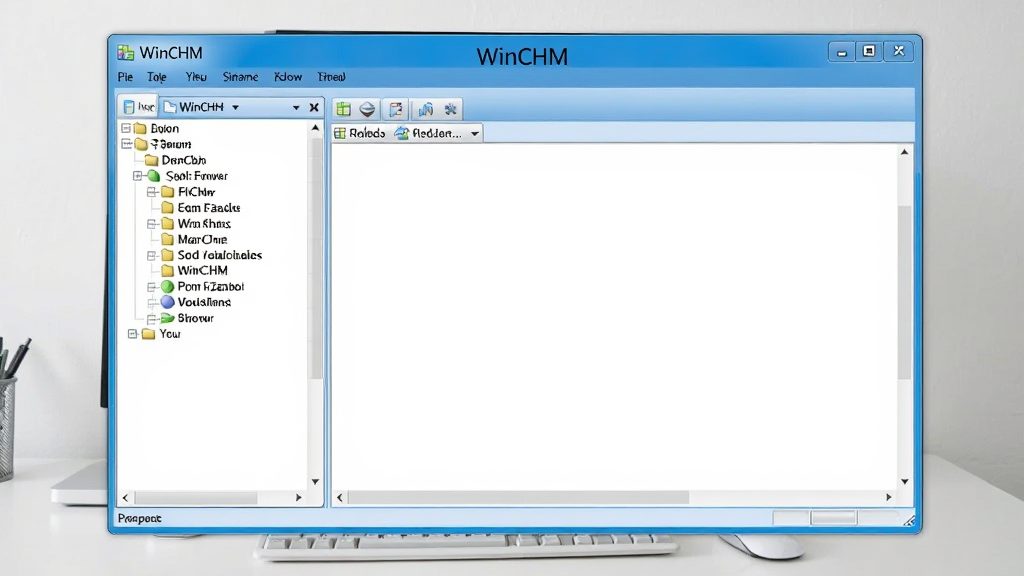The image size is (1024, 576).
Task: Collapse the FIChlw folder node
Action: tap(152, 192)
